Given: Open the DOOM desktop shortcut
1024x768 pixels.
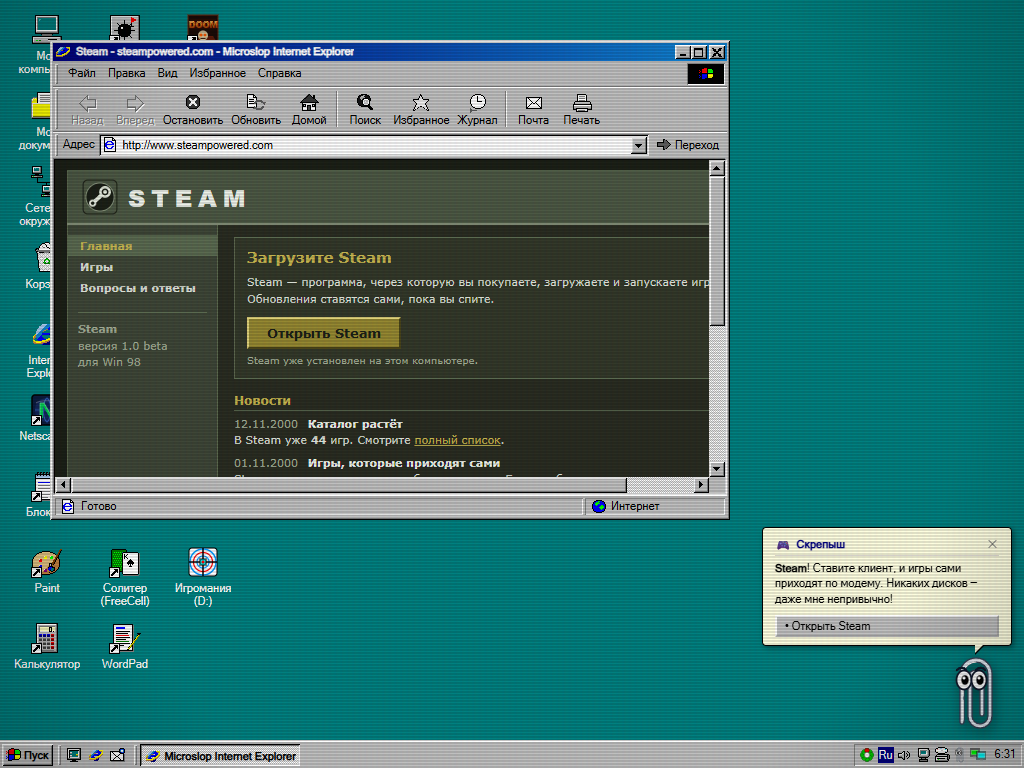Looking at the screenshot, I should pos(202,29).
